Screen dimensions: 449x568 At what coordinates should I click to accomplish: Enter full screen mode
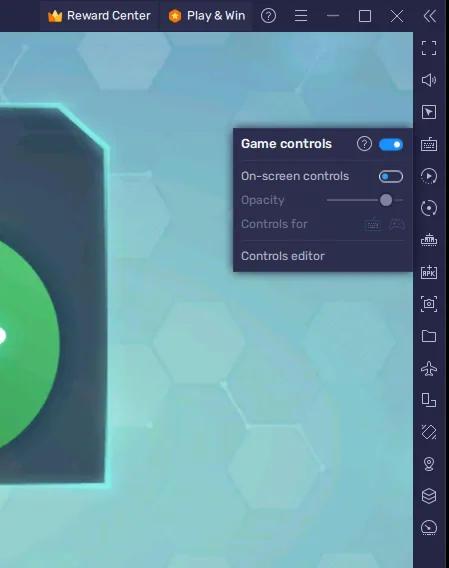point(429,48)
